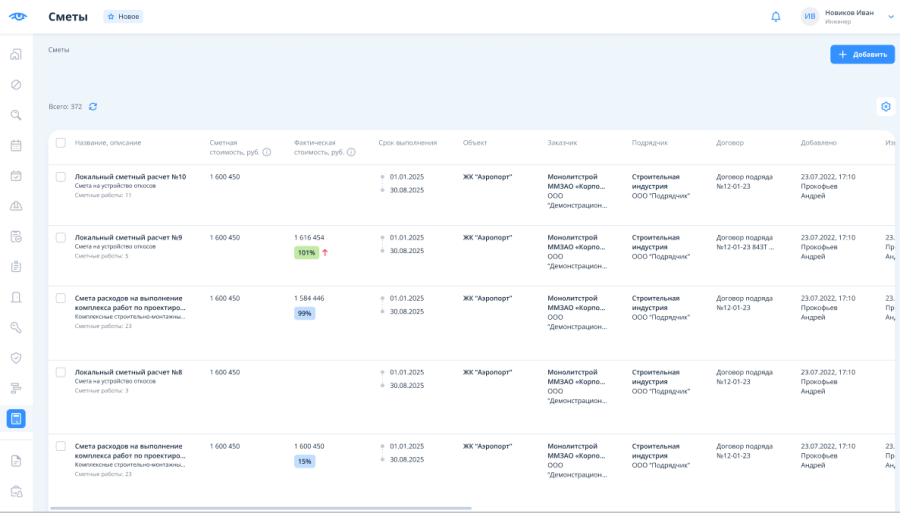
Task: Show info for Фактическая стоимость column
Action: (351, 152)
